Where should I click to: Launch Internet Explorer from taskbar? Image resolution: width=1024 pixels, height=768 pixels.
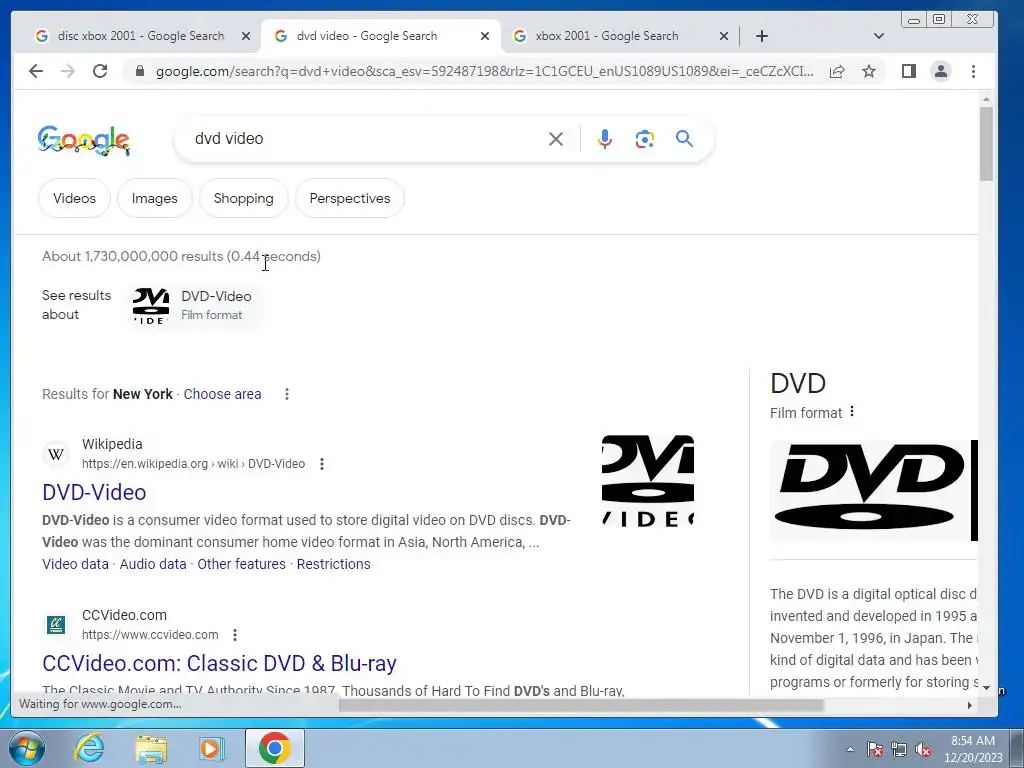(x=89, y=748)
